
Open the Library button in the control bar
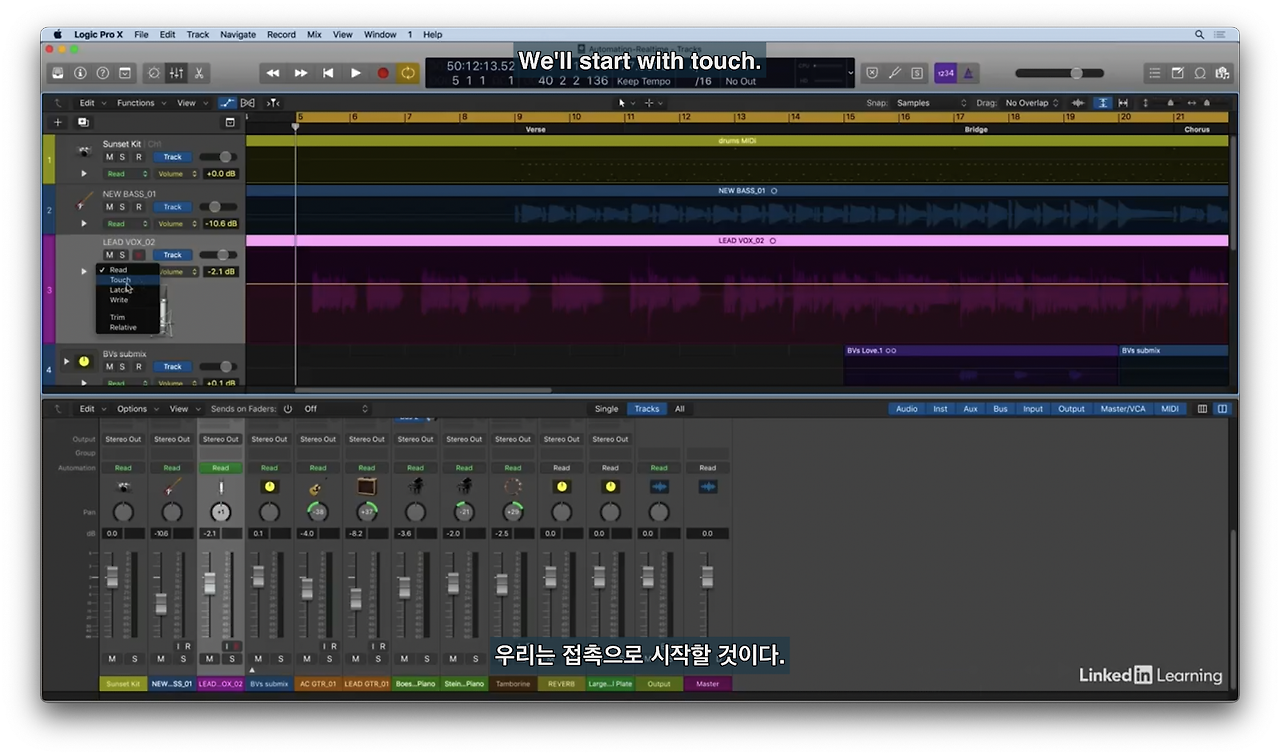point(58,73)
